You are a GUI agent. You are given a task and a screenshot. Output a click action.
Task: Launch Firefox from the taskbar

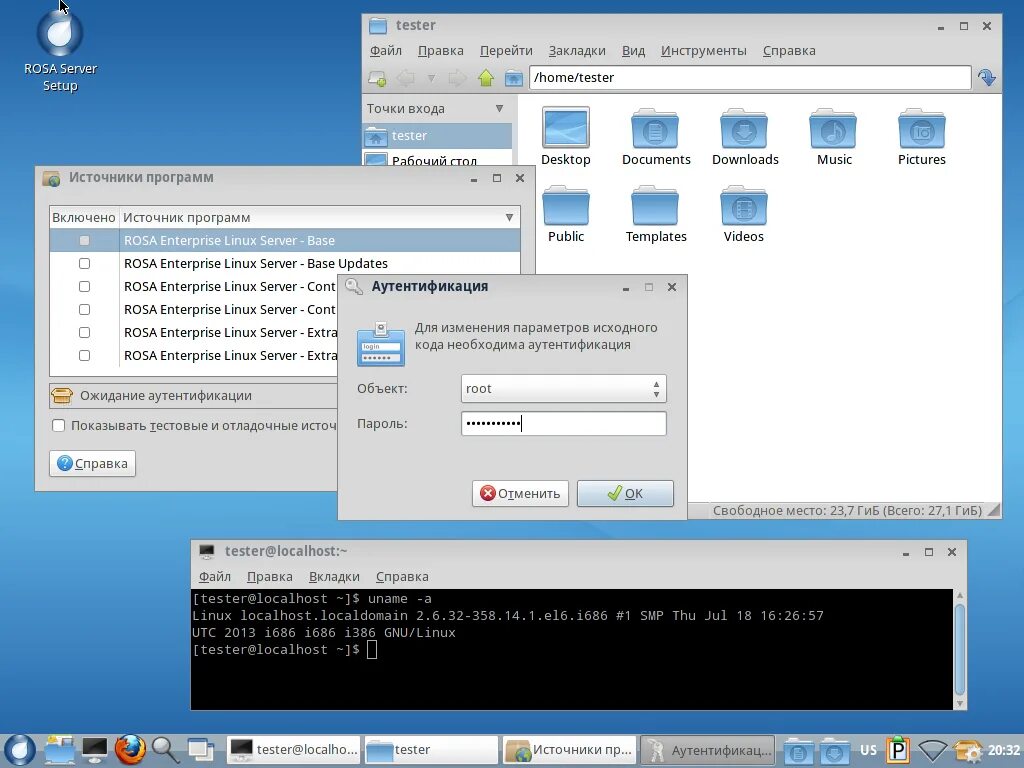[x=130, y=750]
